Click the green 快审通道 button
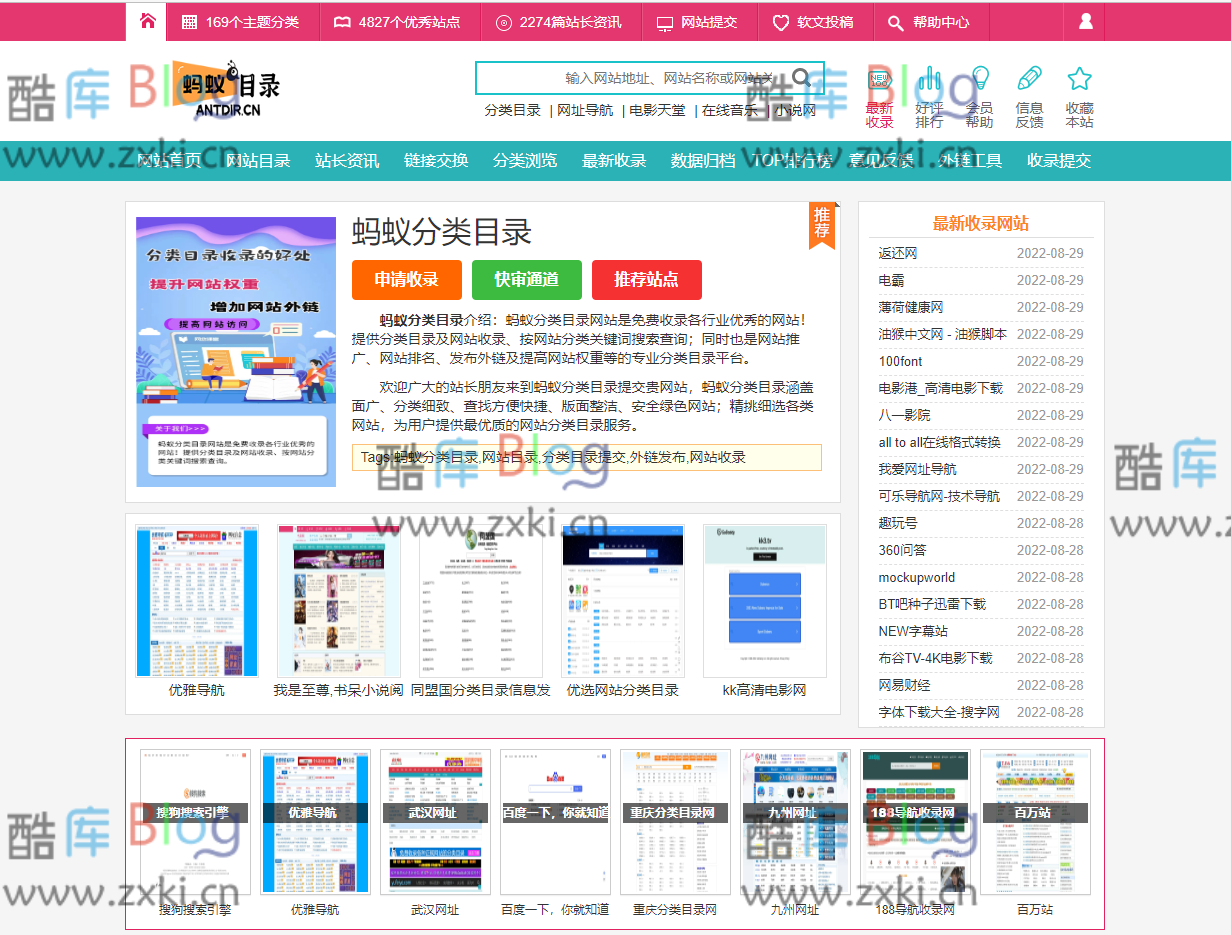This screenshot has width=1231, height=935. (526, 280)
